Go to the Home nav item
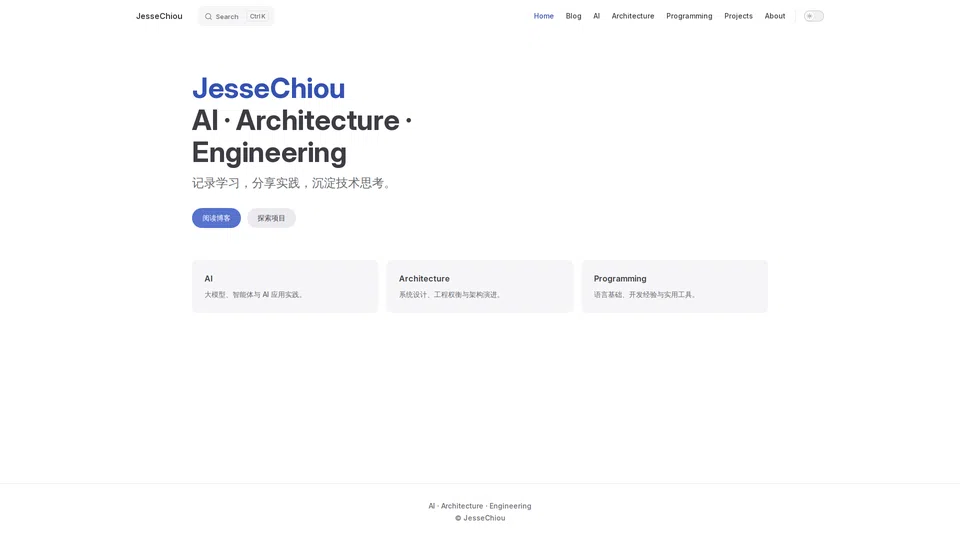This screenshot has height=540, width=960. click(544, 16)
